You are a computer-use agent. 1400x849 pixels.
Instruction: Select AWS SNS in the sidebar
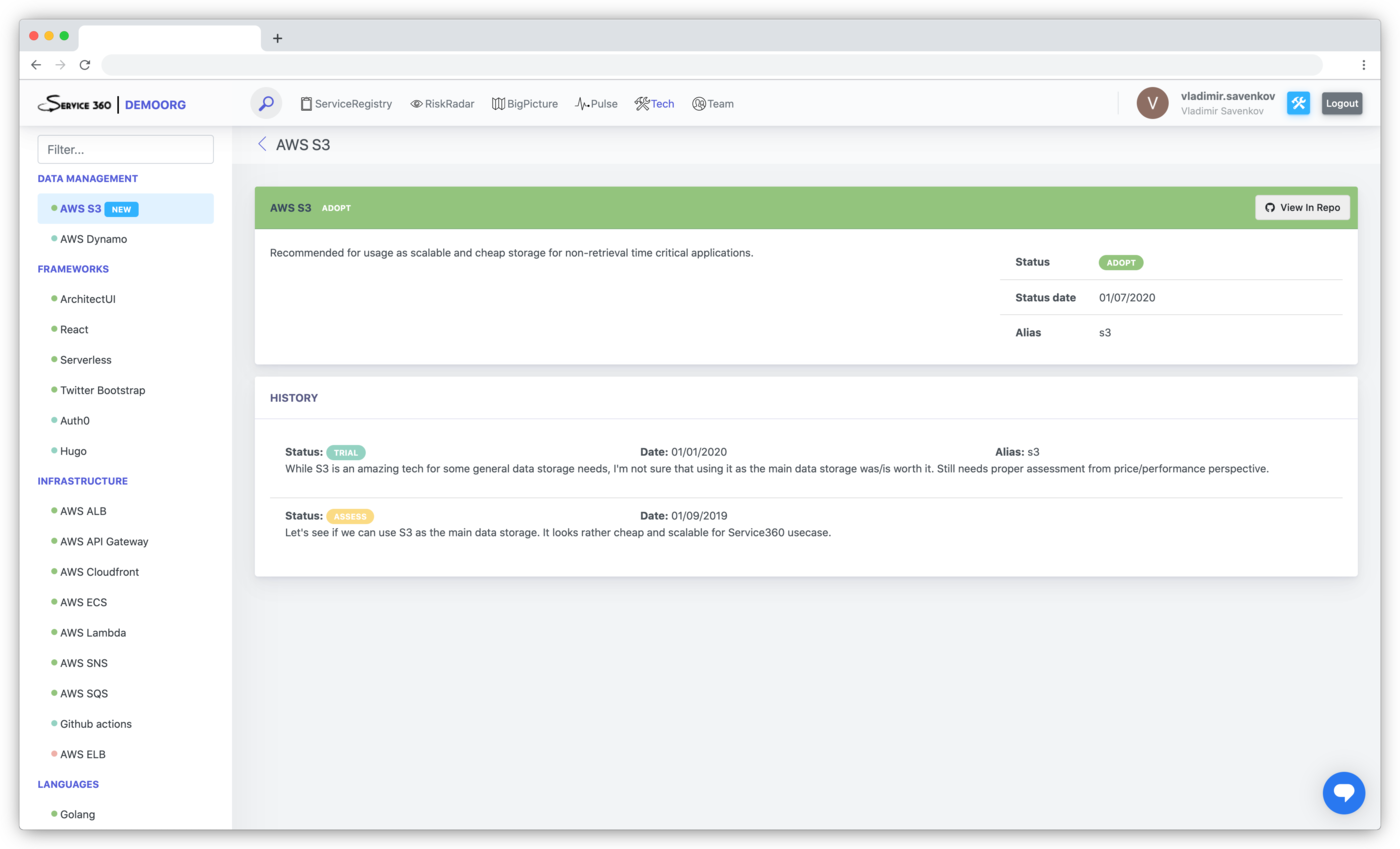(84, 663)
